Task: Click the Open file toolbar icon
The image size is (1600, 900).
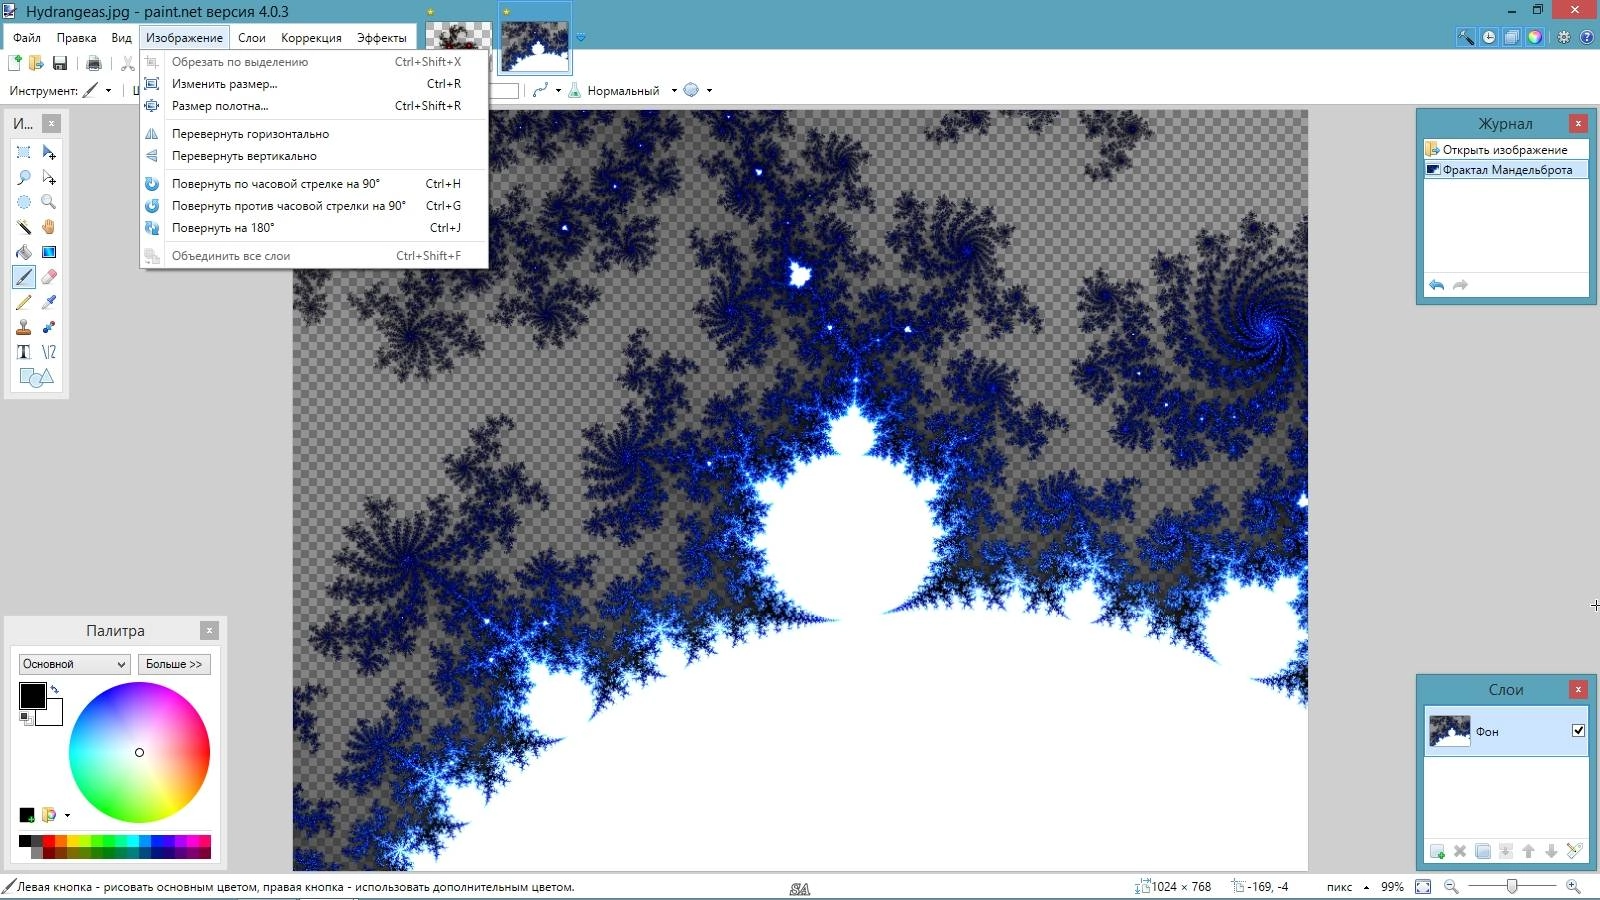Action: 37,63
